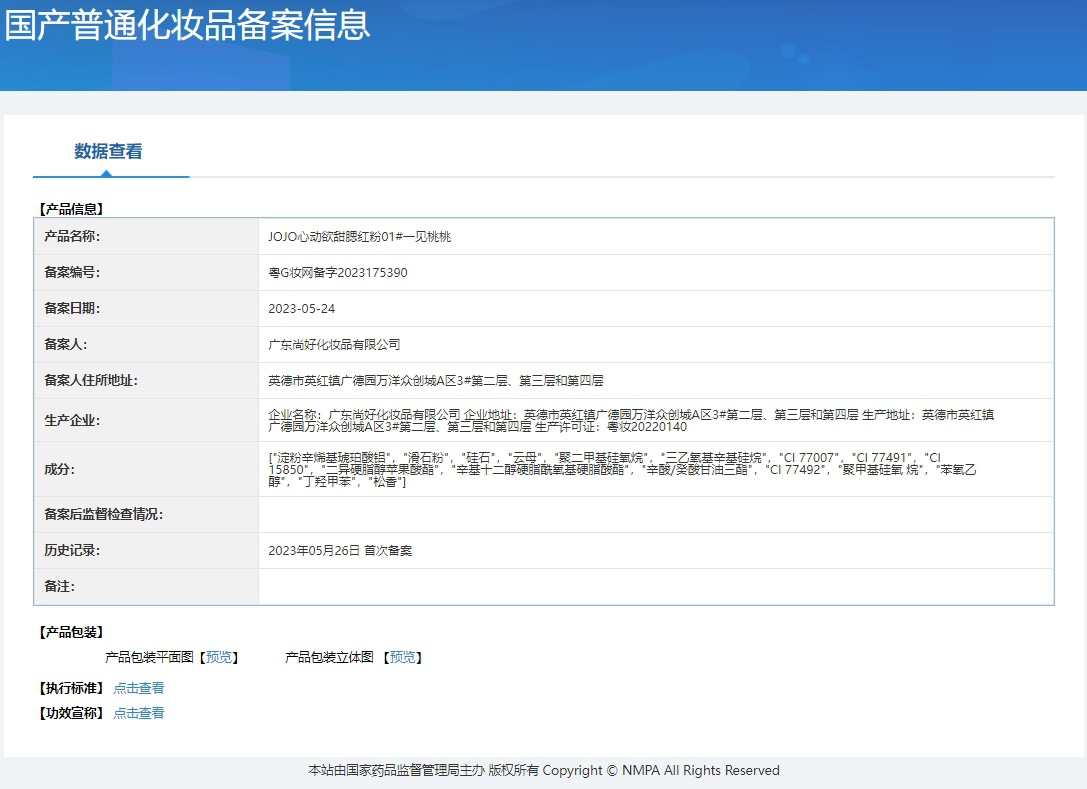The width and height of the screenshot is (1087, 789).
Task: Click the NMPA copyright footer text
Action: click(544, 770)
